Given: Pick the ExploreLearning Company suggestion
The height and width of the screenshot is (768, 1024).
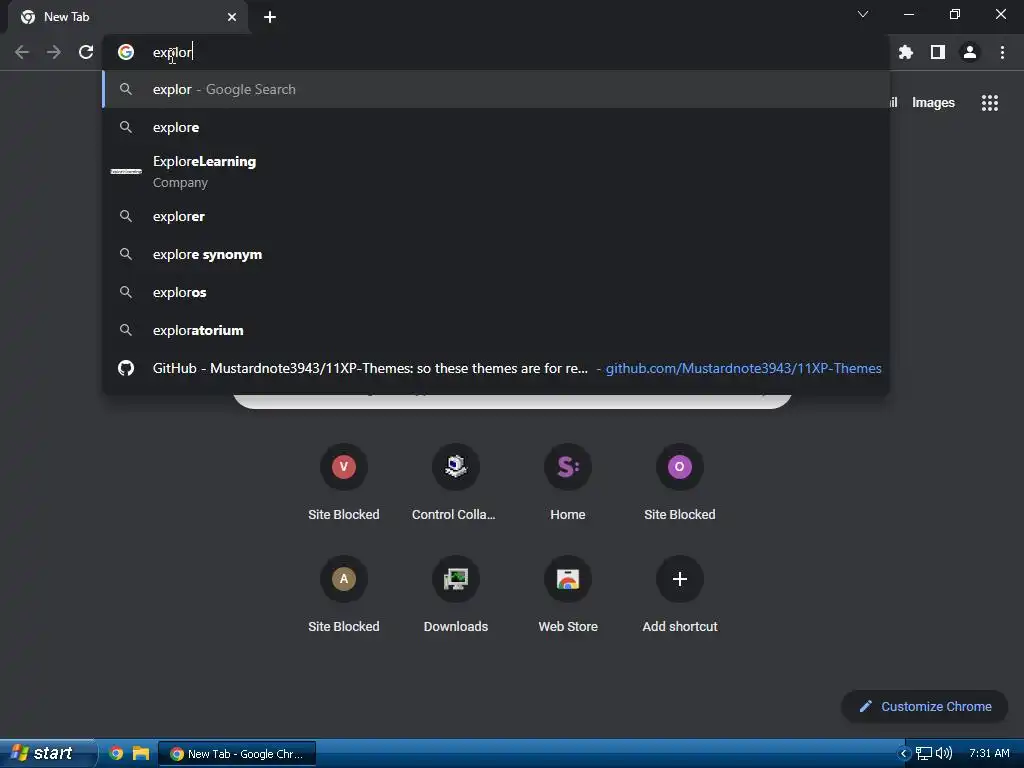Looking at the screenshot, I should [x=496, y=172].
